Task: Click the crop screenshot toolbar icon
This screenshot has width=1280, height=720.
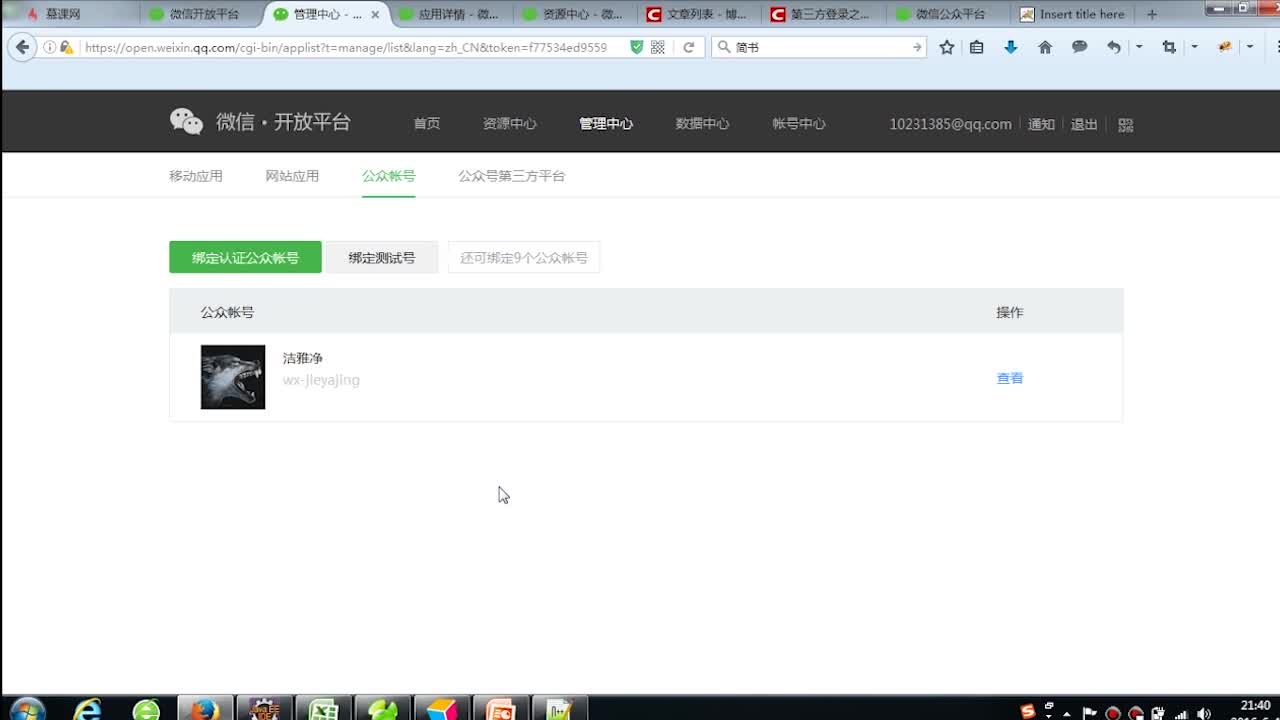Action: point(1169,47)
